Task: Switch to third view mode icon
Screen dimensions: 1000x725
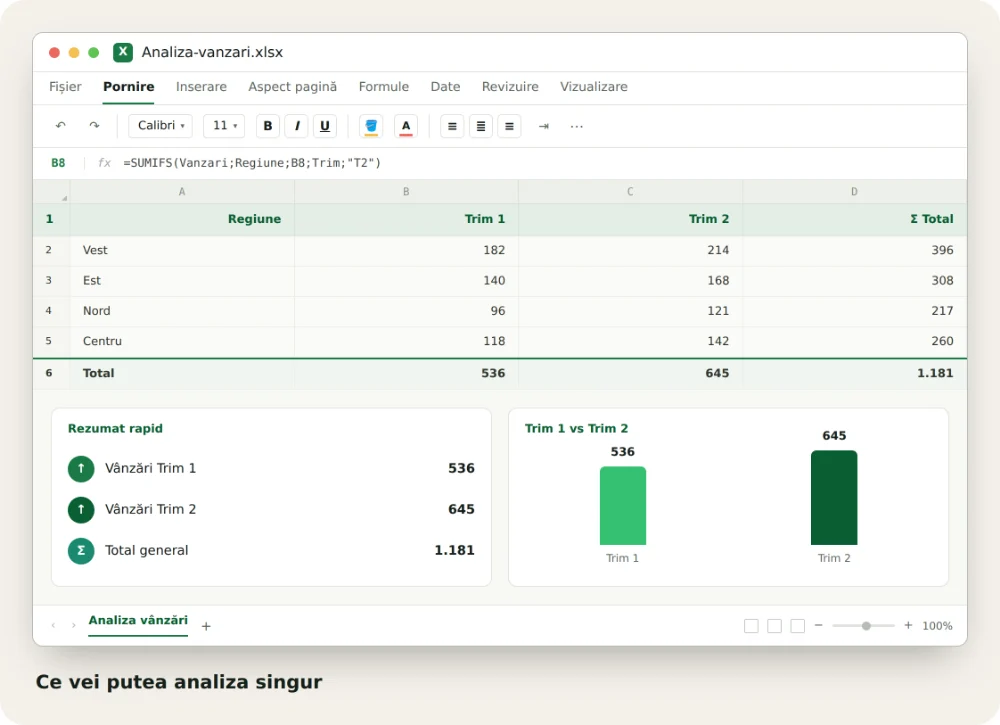Action: [x=797, y=626]
